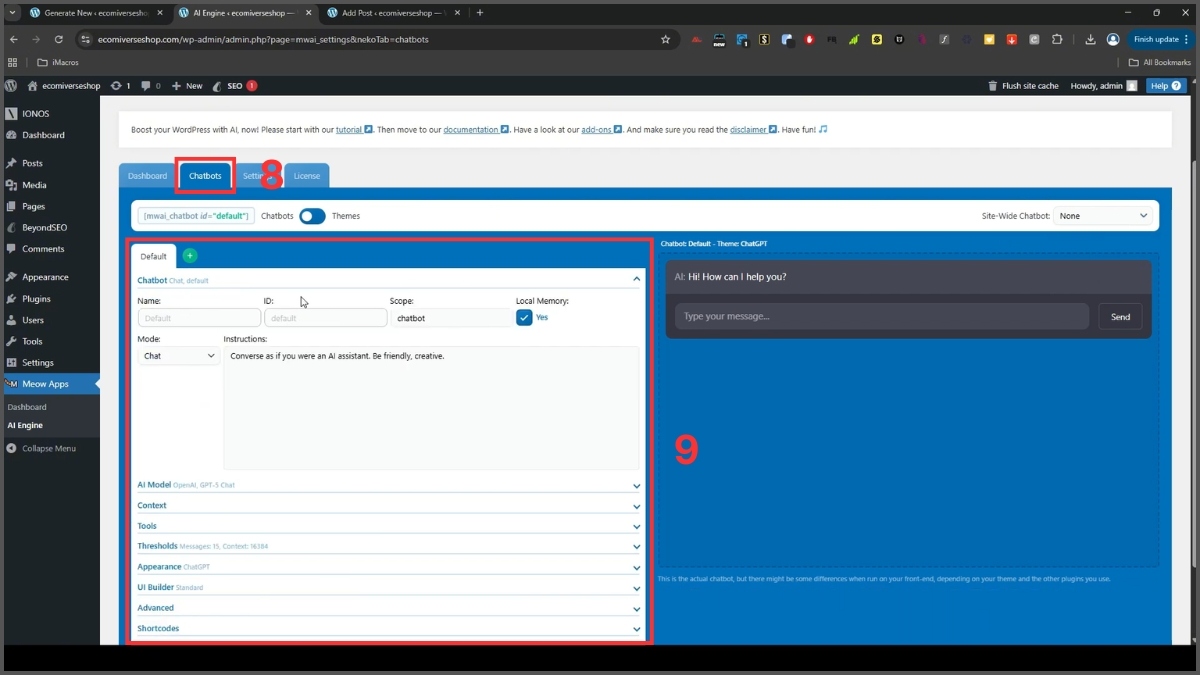Toggle the Chatbots/Themes switch
Image resolution: width=1200 pixels, height=675 pixels.
pos(312,216)
